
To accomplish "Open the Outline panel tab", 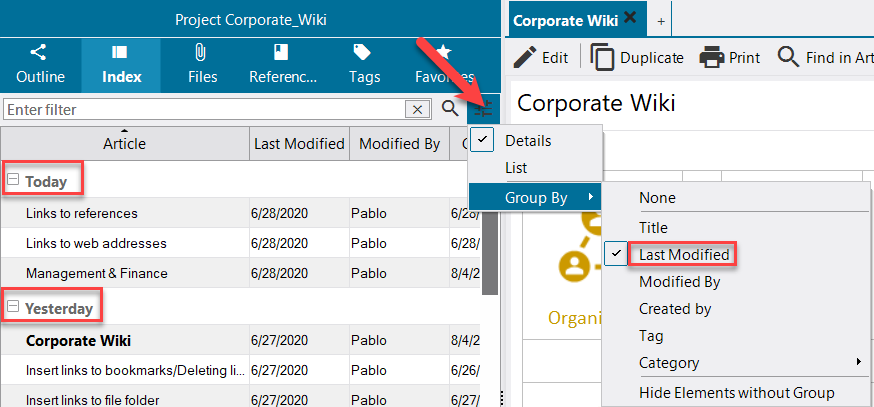I will [x=40, y=63].
